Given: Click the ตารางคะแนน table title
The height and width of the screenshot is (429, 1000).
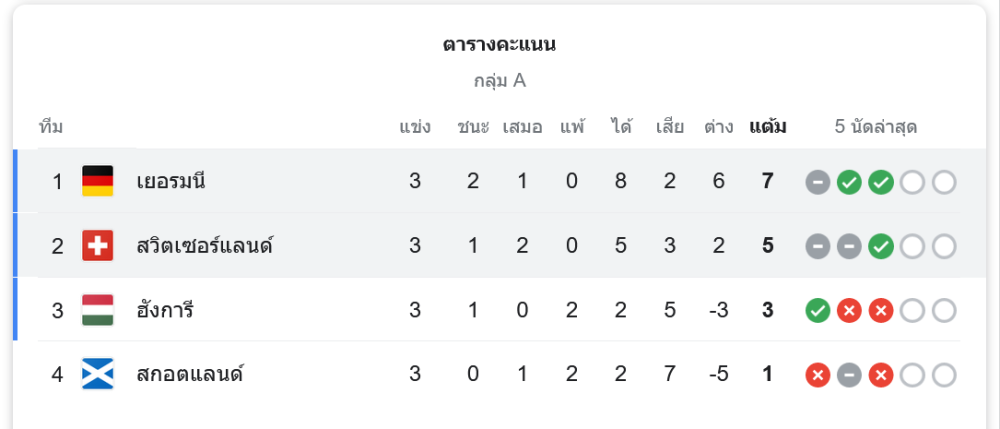Looking at the screenshot, I should coord(499,45).
